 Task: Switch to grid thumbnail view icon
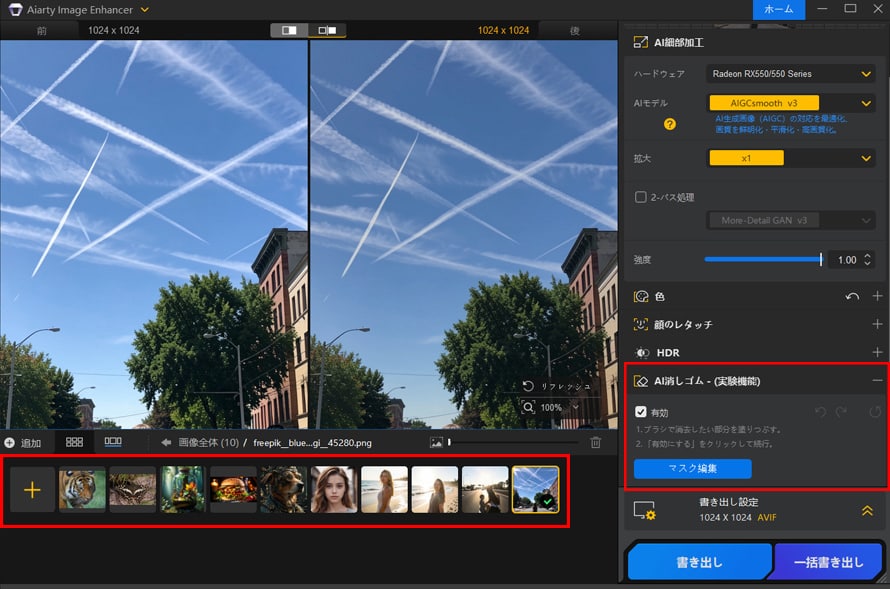pos(74,442)
